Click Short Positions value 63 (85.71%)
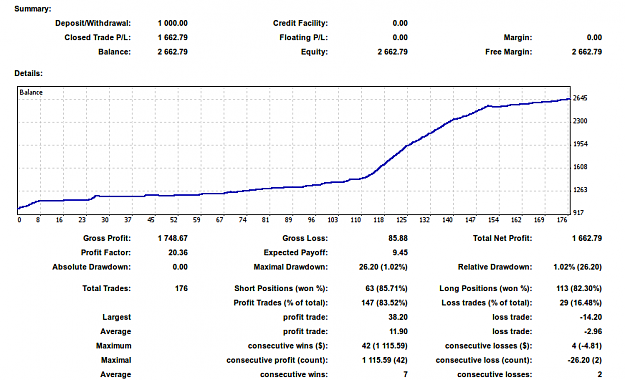625x380 pixels. tap(386, 288)
